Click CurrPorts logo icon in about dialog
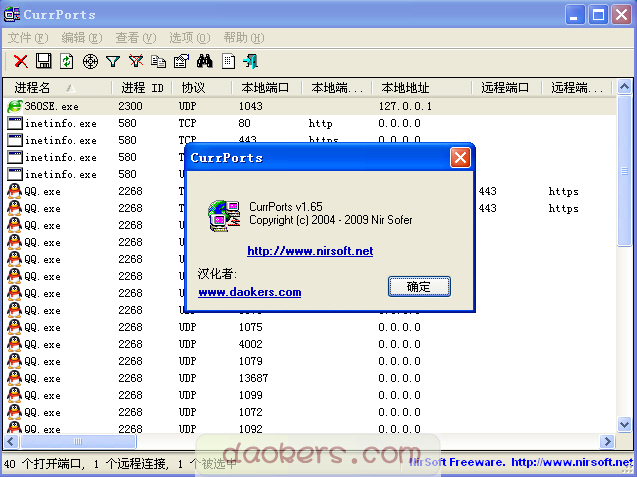This screenshot has width=637, height=477. coord(224,216)
